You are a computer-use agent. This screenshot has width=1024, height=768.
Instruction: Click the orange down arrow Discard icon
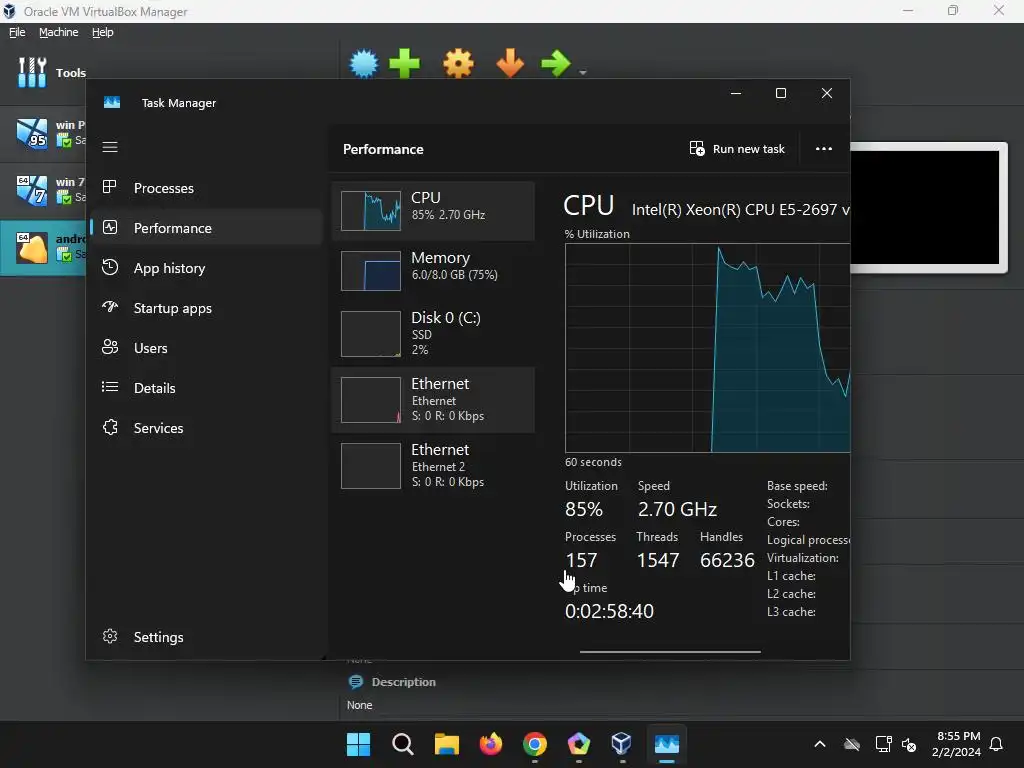(510, 64)
